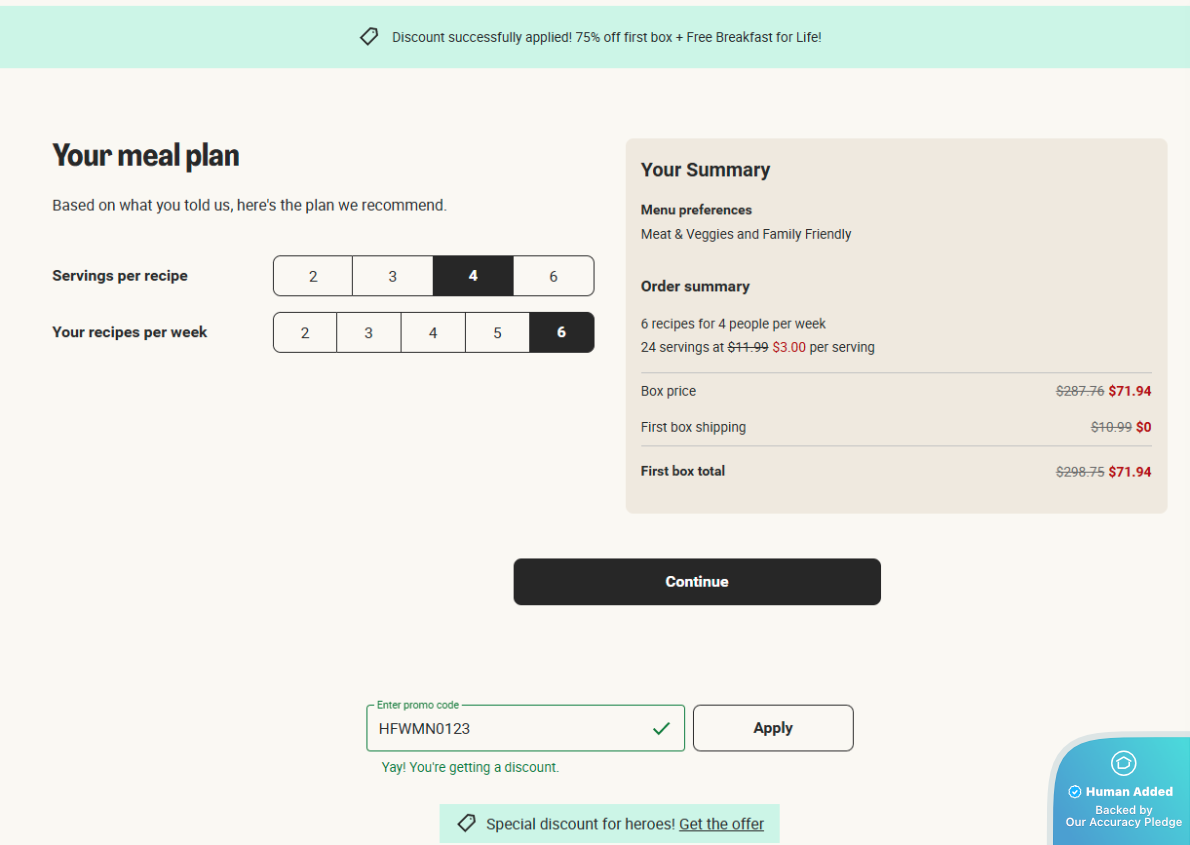
Task: Set 2 recipes per week
Action: (x=305, y=333)
